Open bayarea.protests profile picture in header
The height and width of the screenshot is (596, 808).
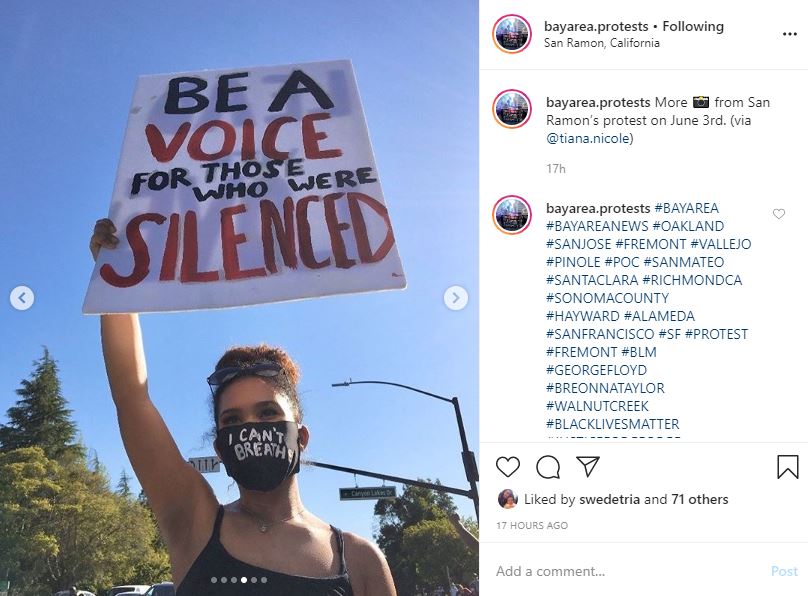coord(512,34)
